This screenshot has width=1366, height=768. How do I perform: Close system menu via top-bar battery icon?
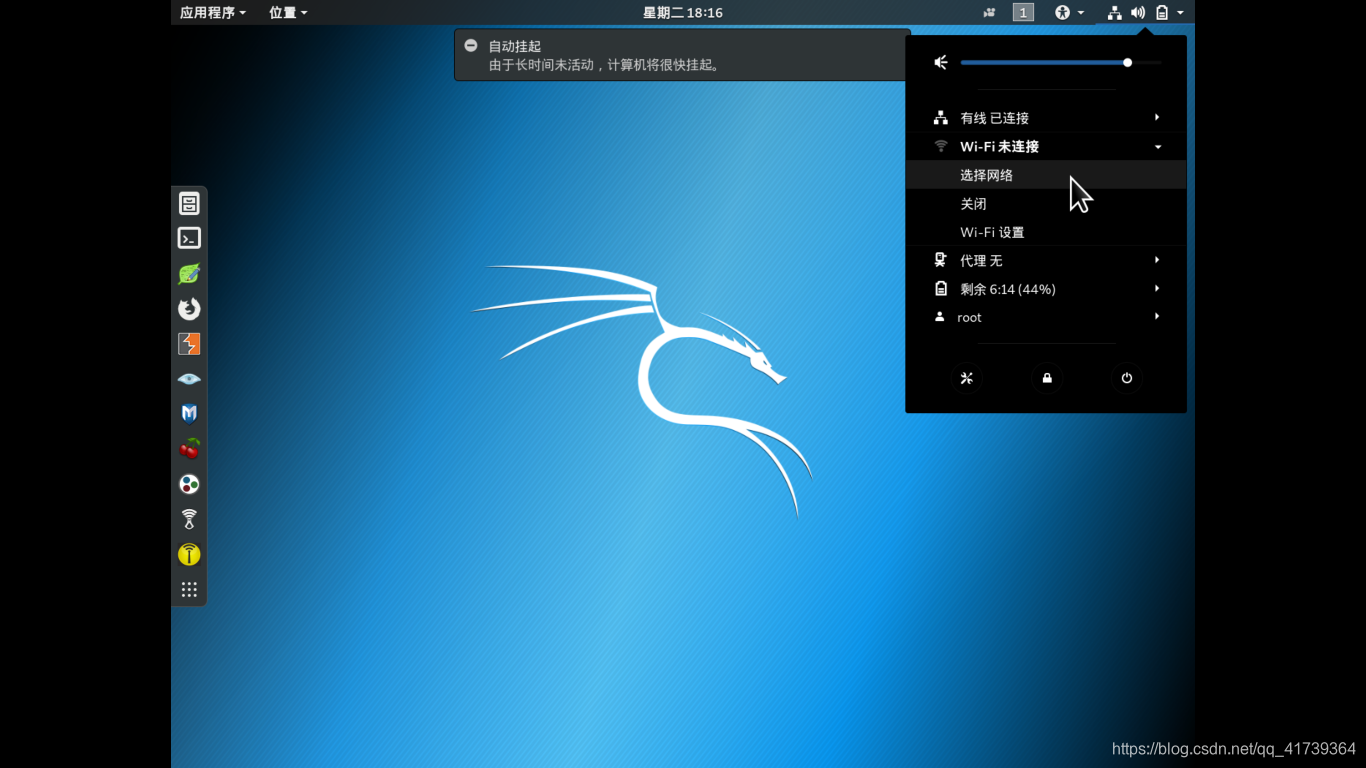[x=1162, y=12]
